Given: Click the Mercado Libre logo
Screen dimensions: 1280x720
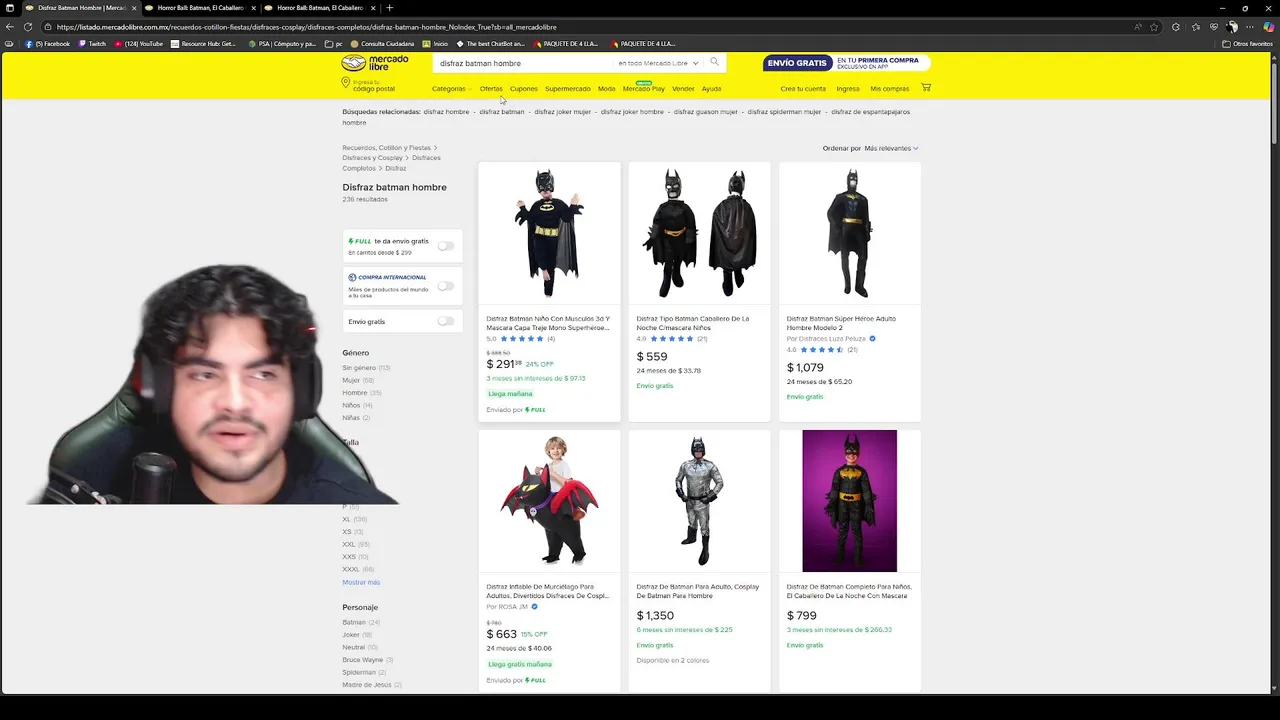Looking at the screenshot, I should coord(375,63).
